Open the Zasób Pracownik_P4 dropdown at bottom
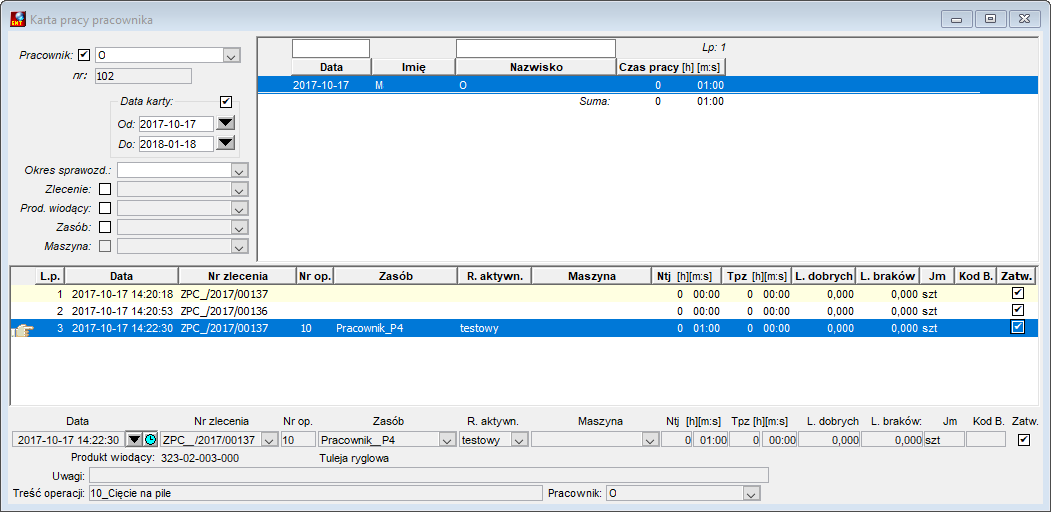The image size is (1051, 512). (x=447, y=440)
